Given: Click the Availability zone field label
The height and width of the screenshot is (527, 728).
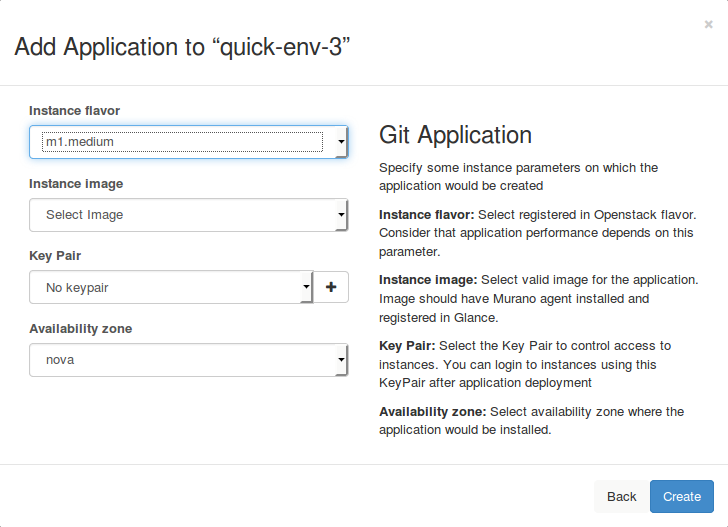Looking at the screenshot, I should (x=80, y=329).
